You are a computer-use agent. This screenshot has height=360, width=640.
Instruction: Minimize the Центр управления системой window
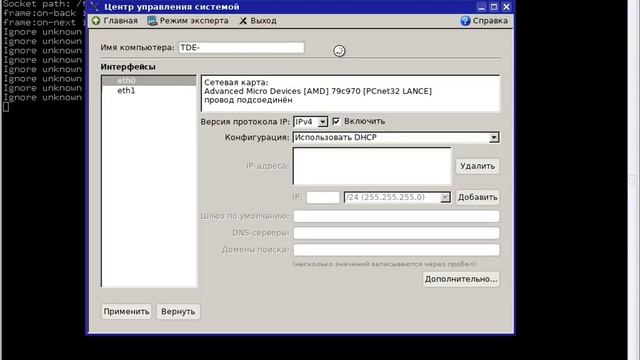(482, 7)
